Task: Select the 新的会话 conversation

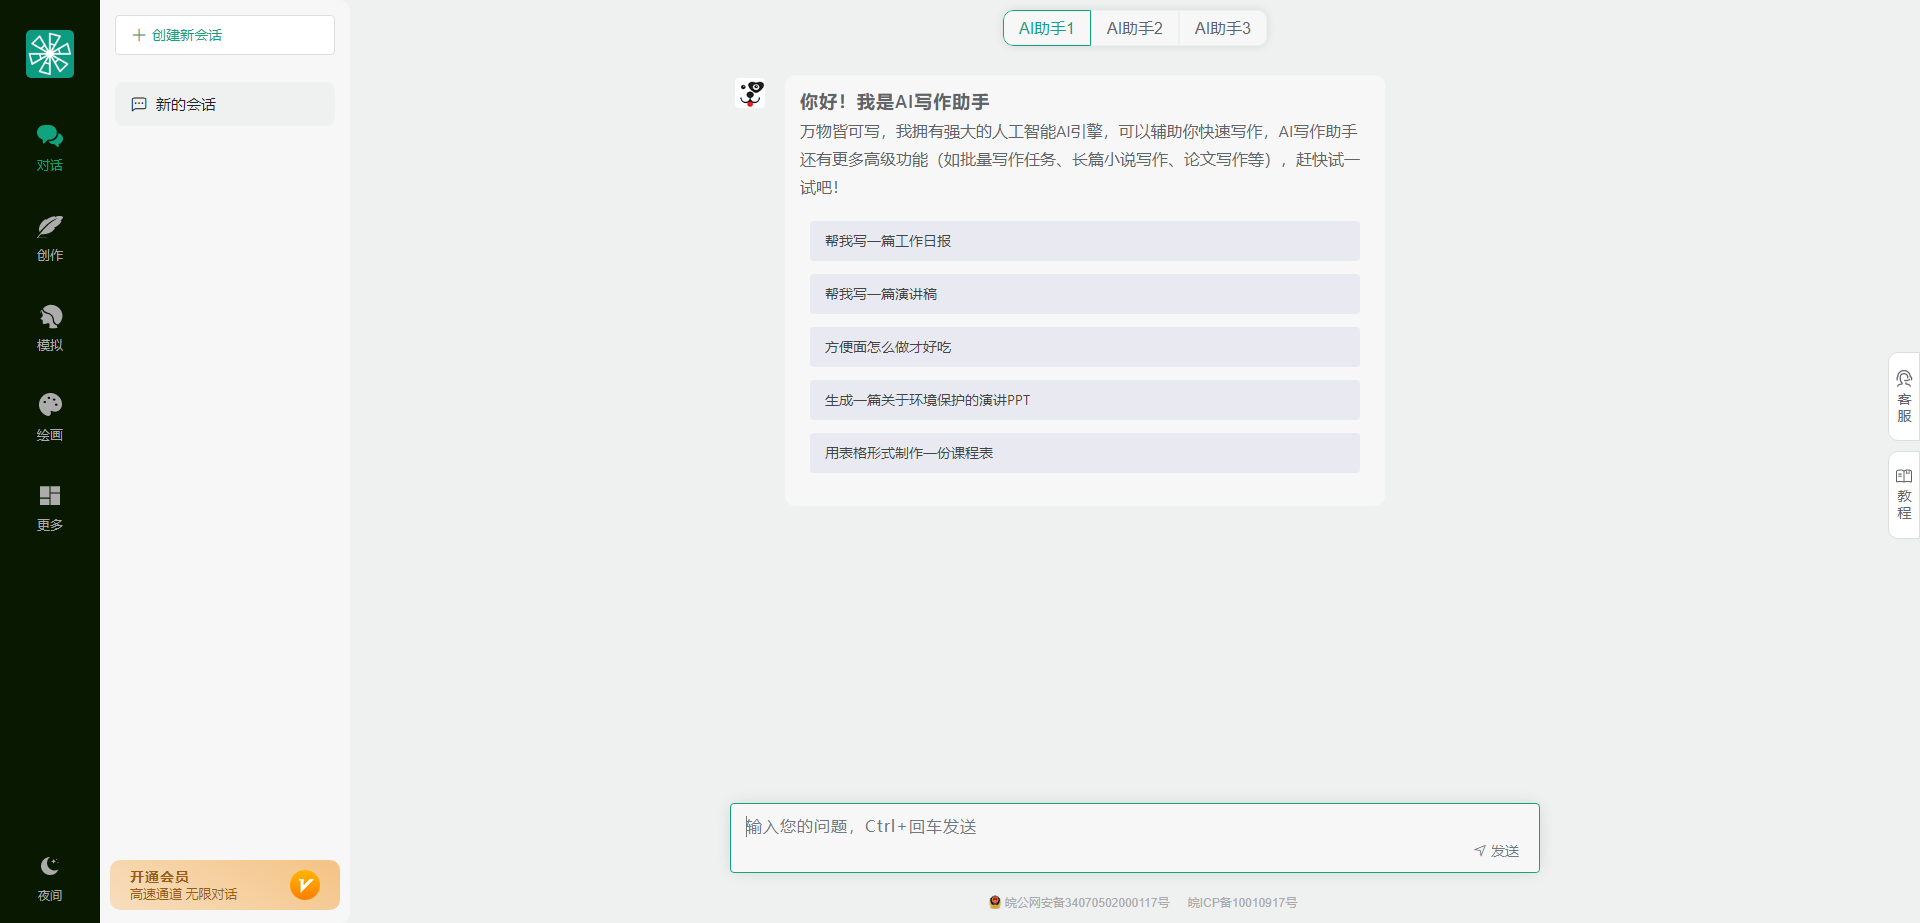Action: click(225, 104)
